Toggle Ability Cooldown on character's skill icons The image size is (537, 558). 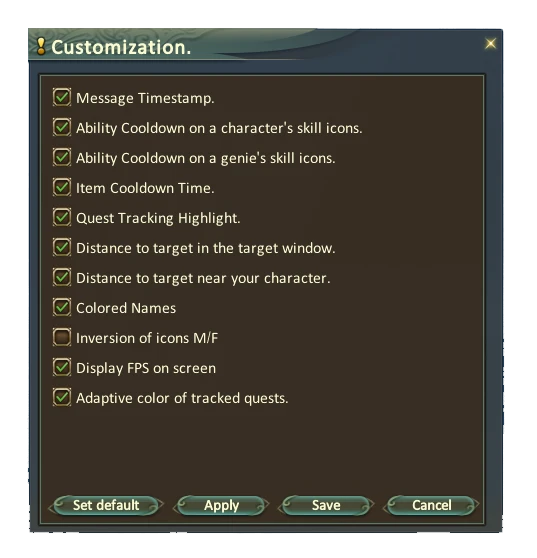[62, 127]
